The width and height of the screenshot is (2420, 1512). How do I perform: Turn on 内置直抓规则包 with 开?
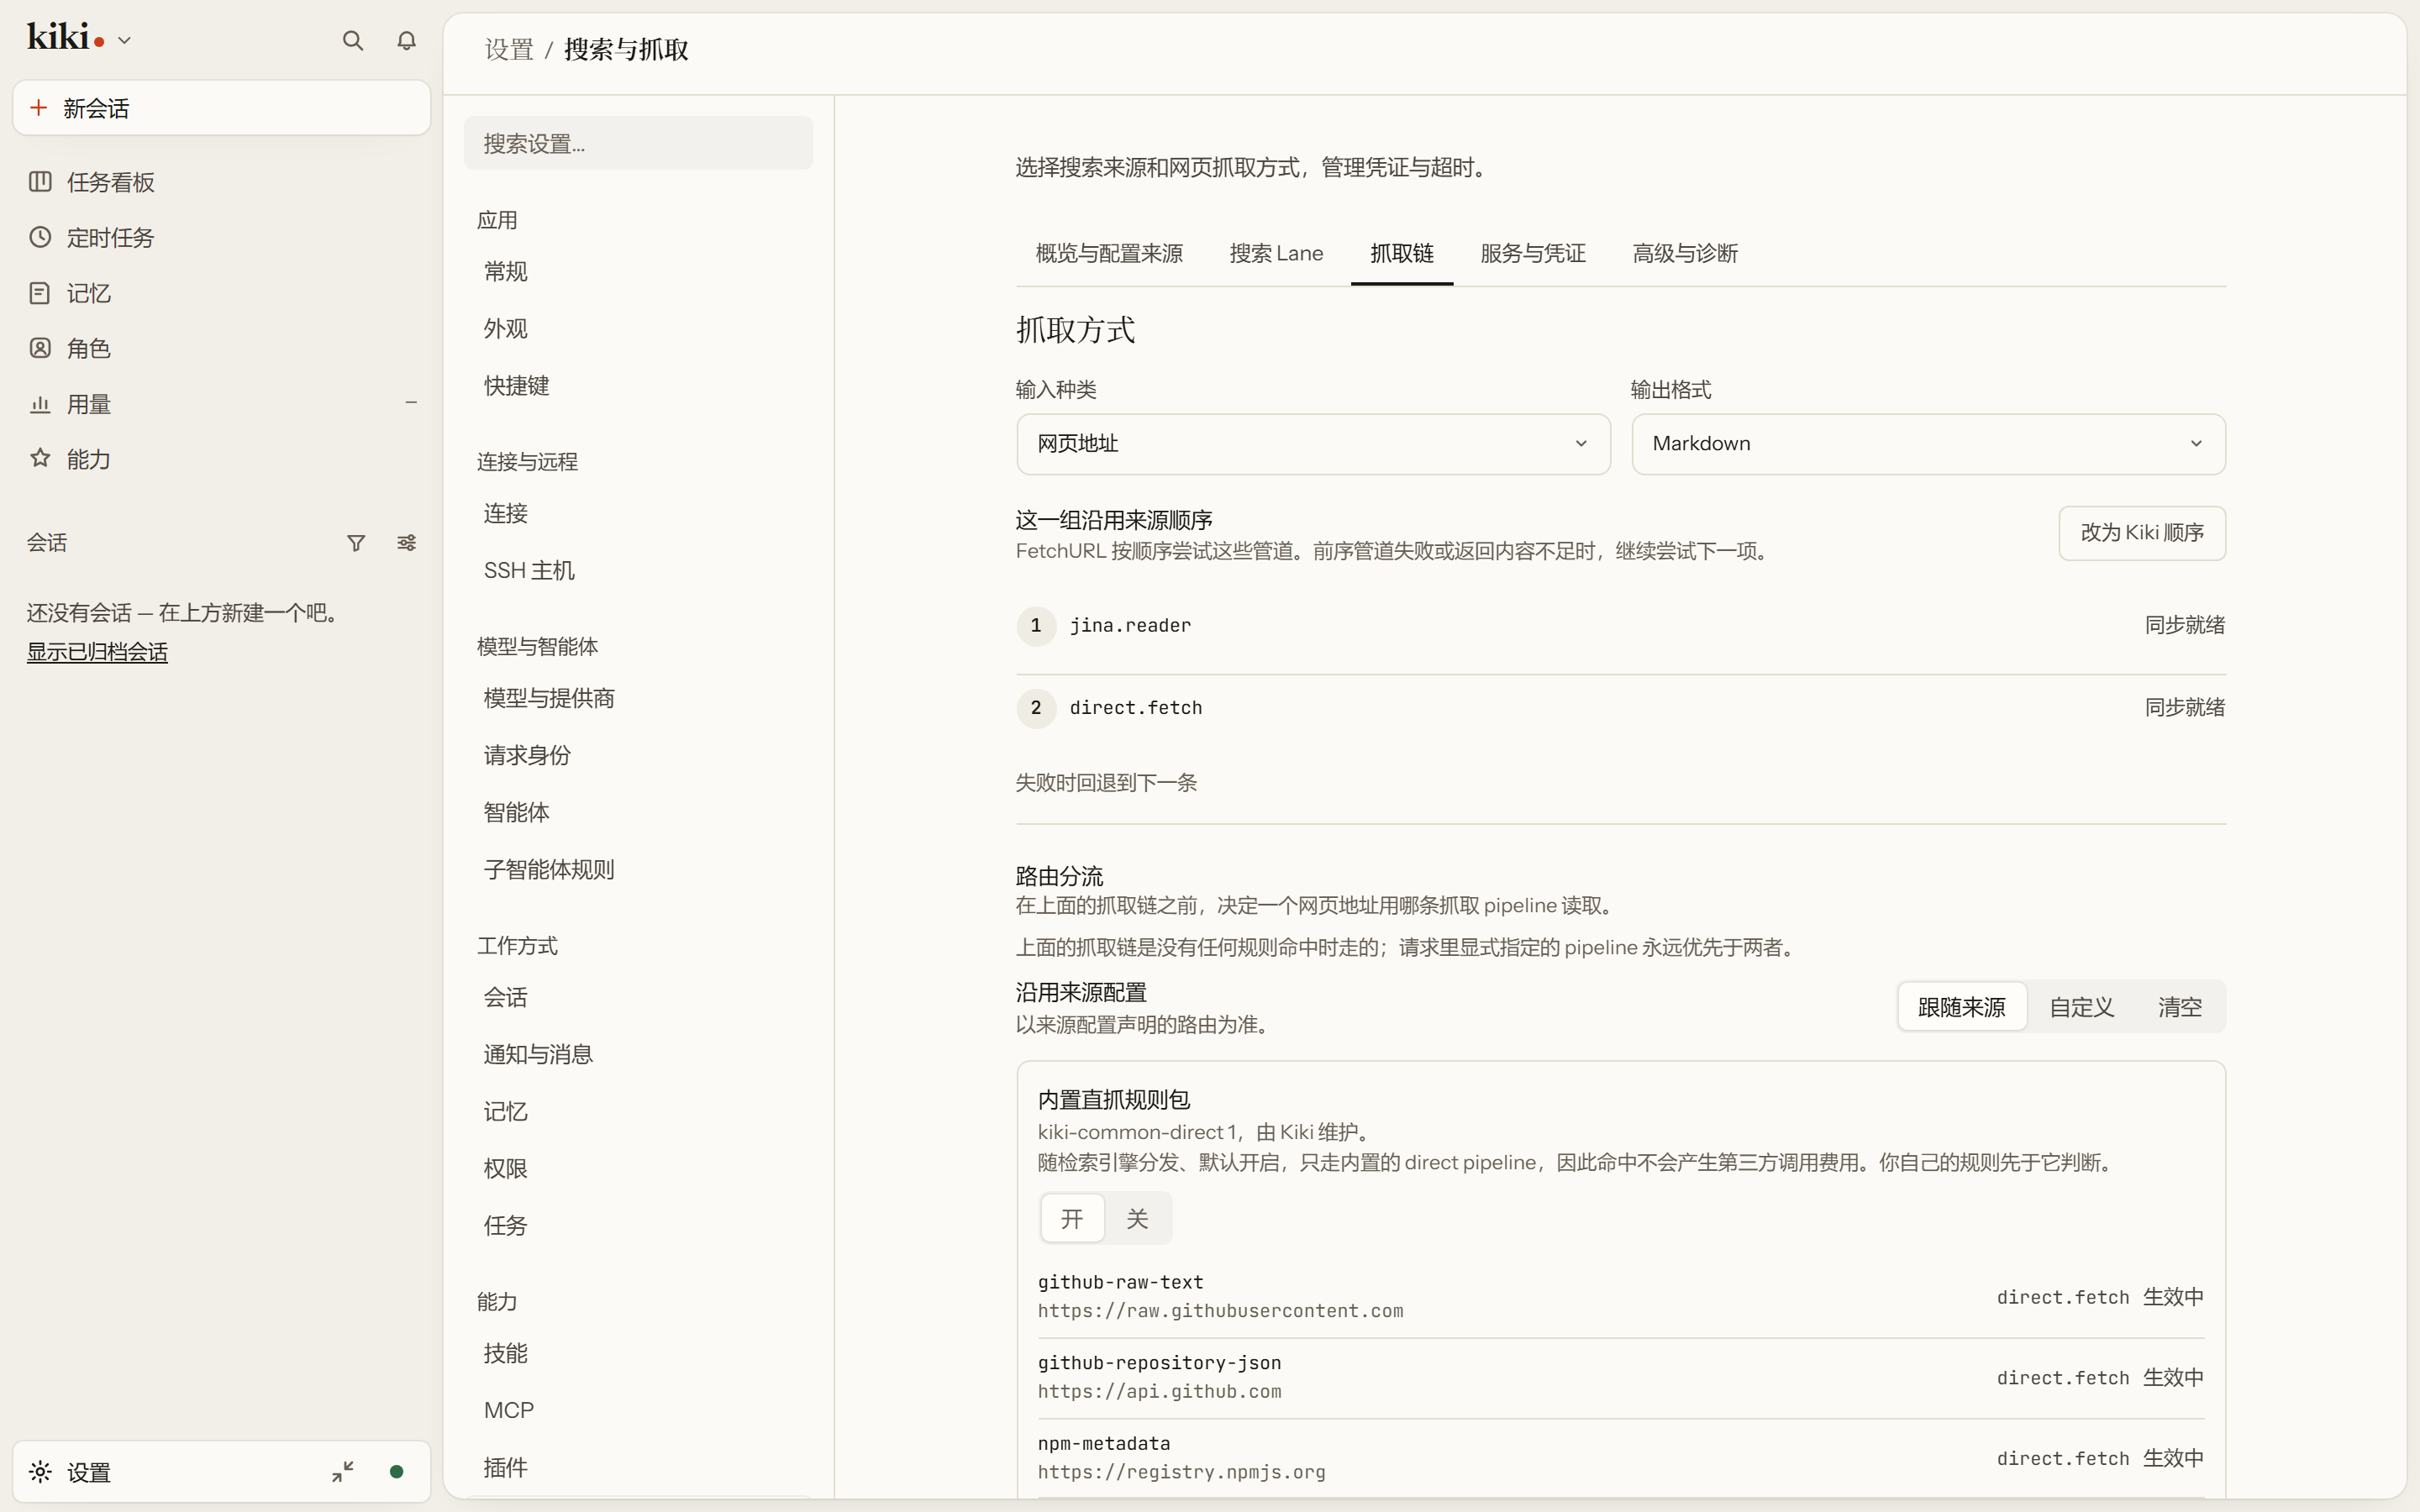[1072, 1218]
